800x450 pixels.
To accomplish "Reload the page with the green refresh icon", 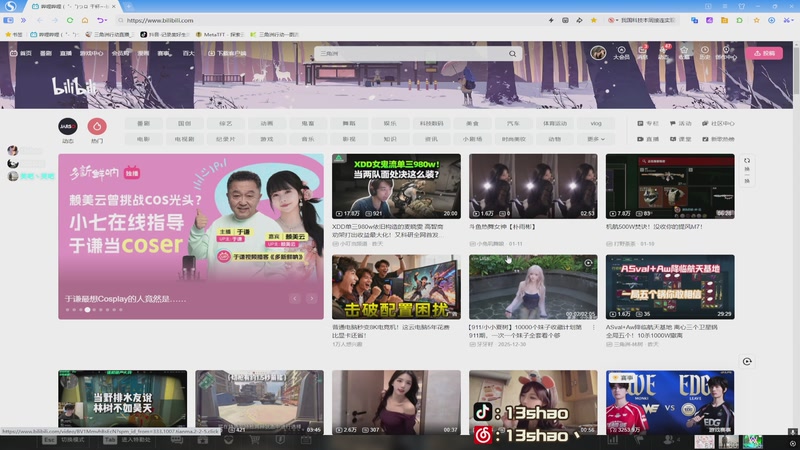I will pos(70,20).
